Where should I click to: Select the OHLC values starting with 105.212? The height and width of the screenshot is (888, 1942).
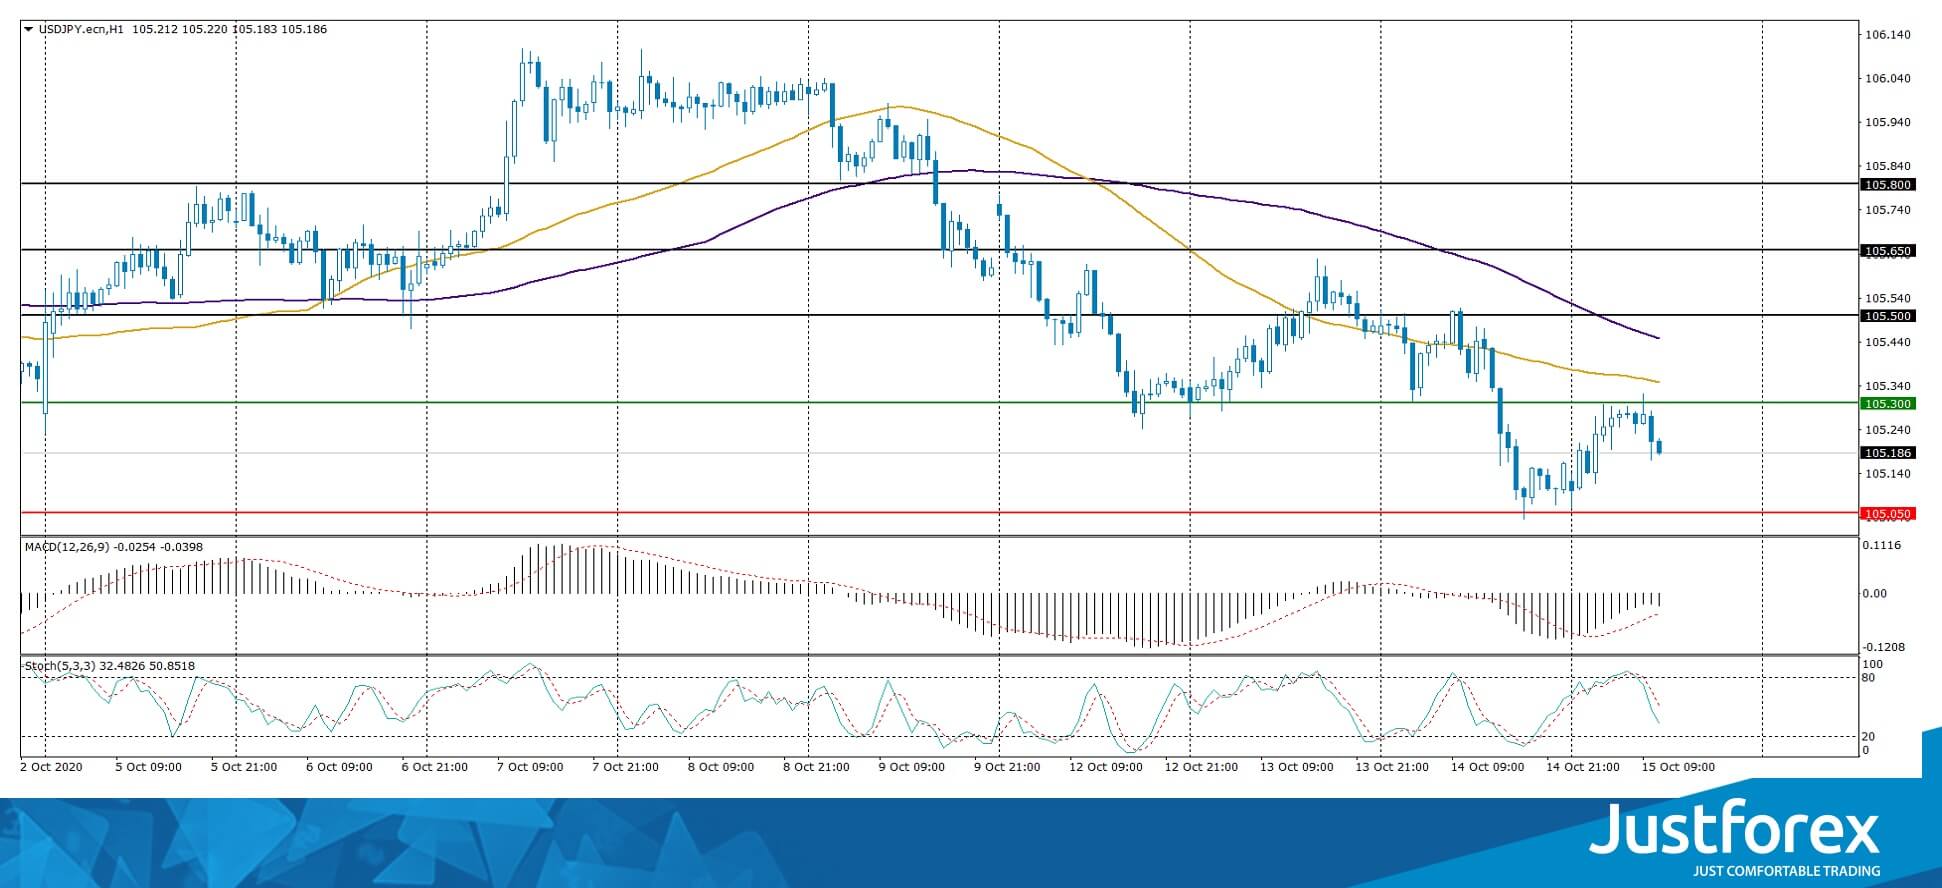coord(229,29)
